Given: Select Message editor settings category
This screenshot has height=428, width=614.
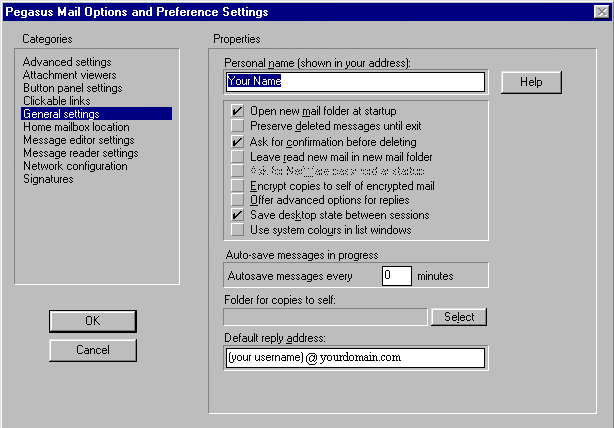Looking at the screenshot, I should point(79,140).
